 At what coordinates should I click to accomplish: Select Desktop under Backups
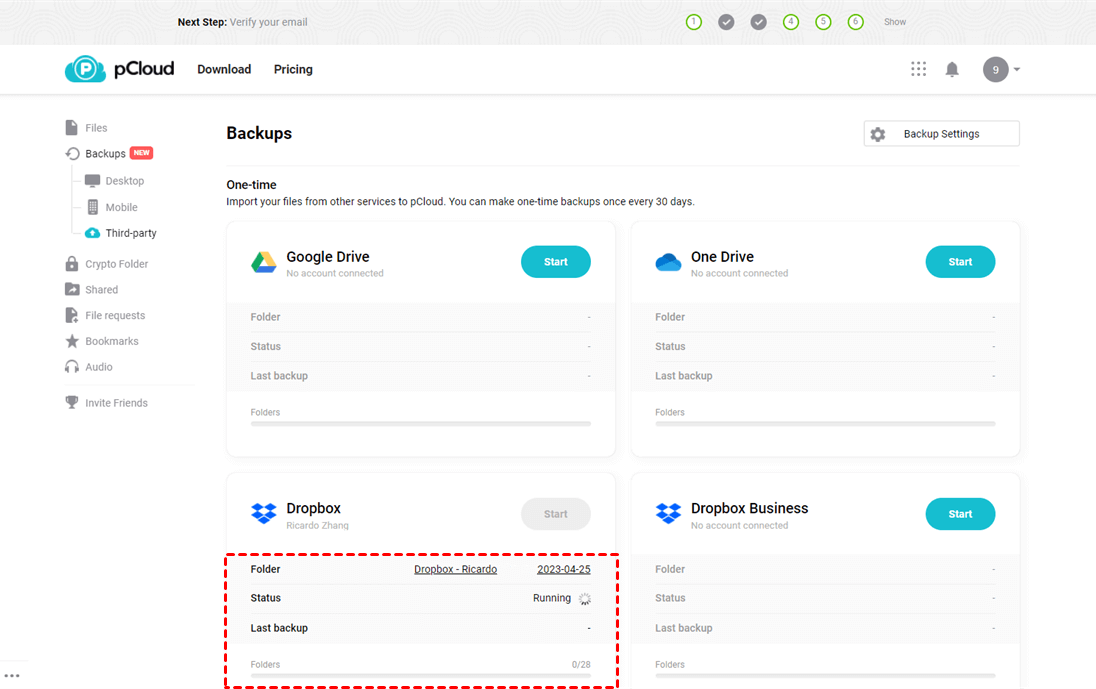pyautogui.click(x=124, y=181)
